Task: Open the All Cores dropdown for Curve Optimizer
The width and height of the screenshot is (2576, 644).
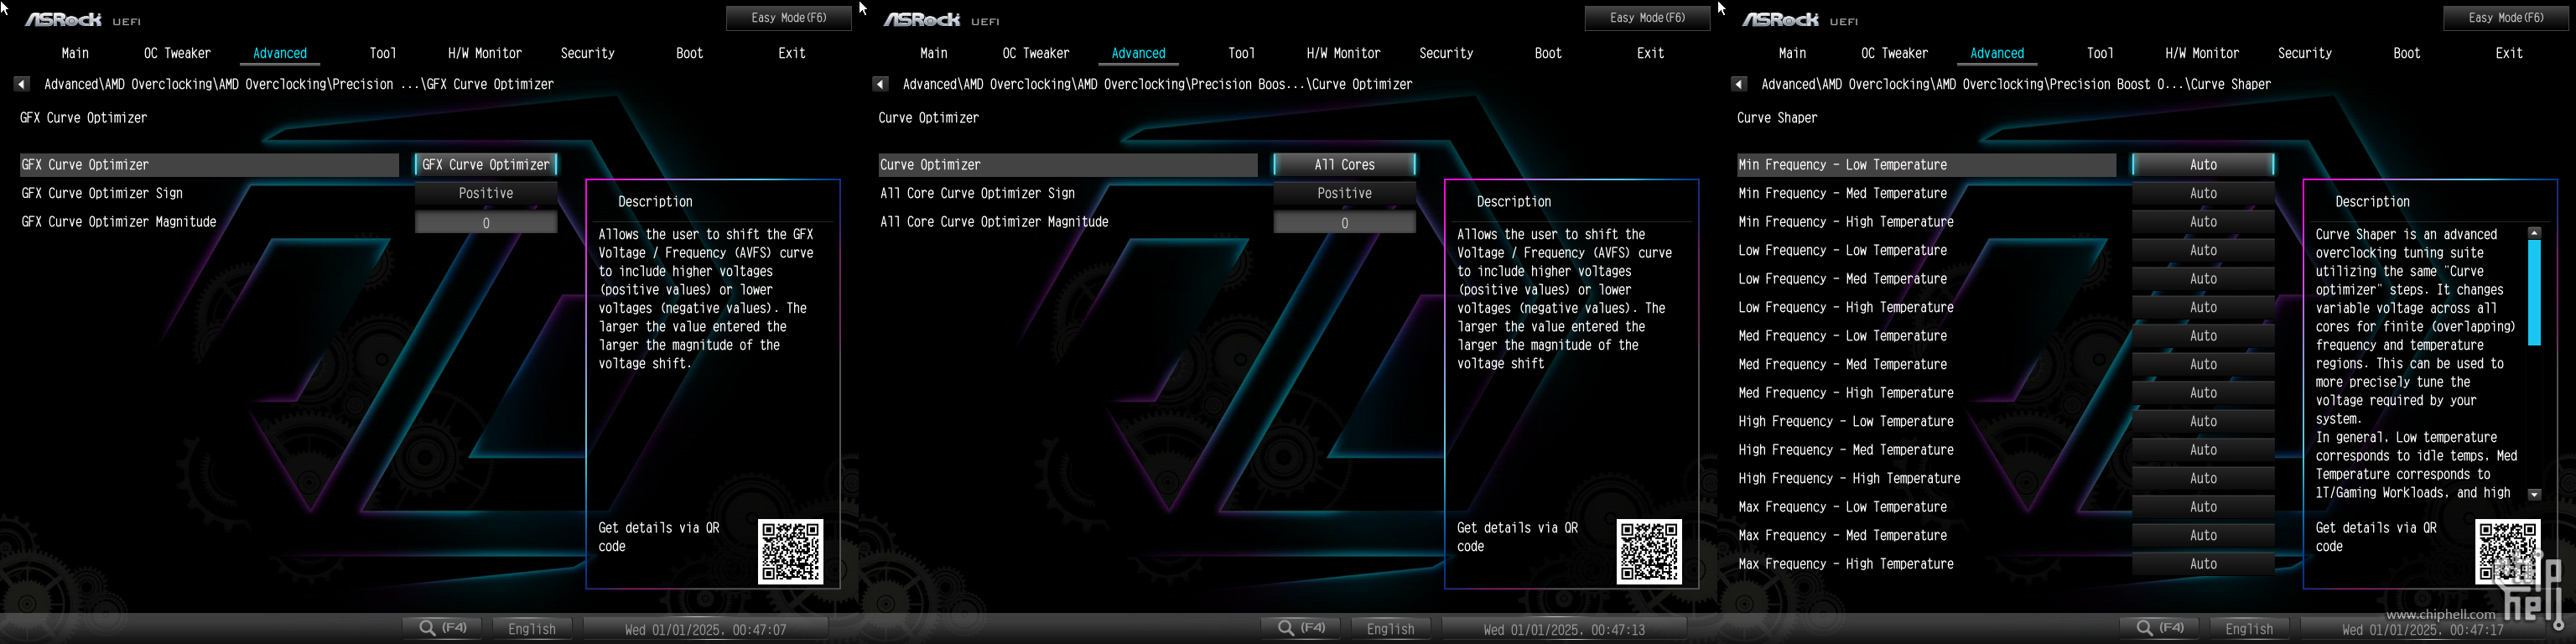Action: pos(1344,165)
